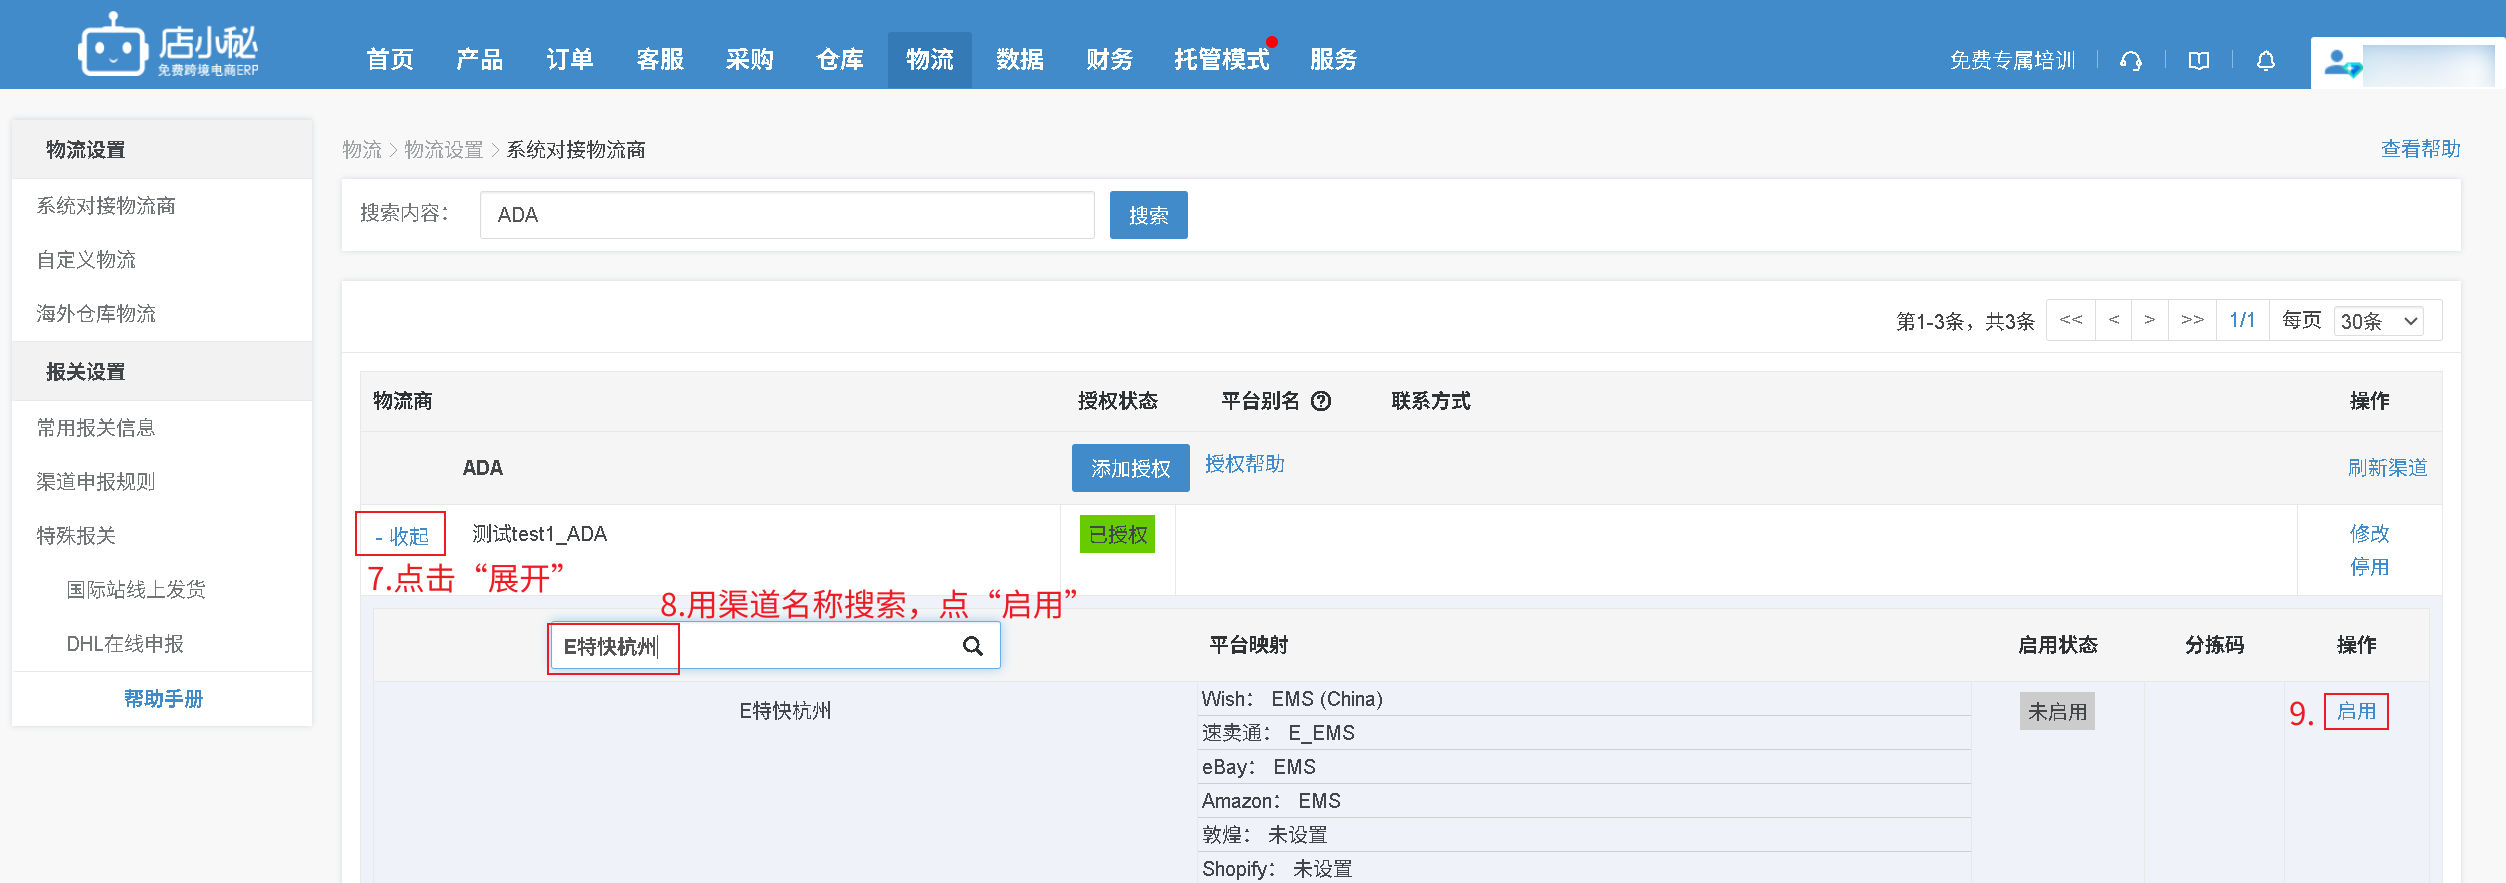Screen dimensions: 2506x883
Task: Open the 30条 per-page dropdown
Action: click(2378, 321)
